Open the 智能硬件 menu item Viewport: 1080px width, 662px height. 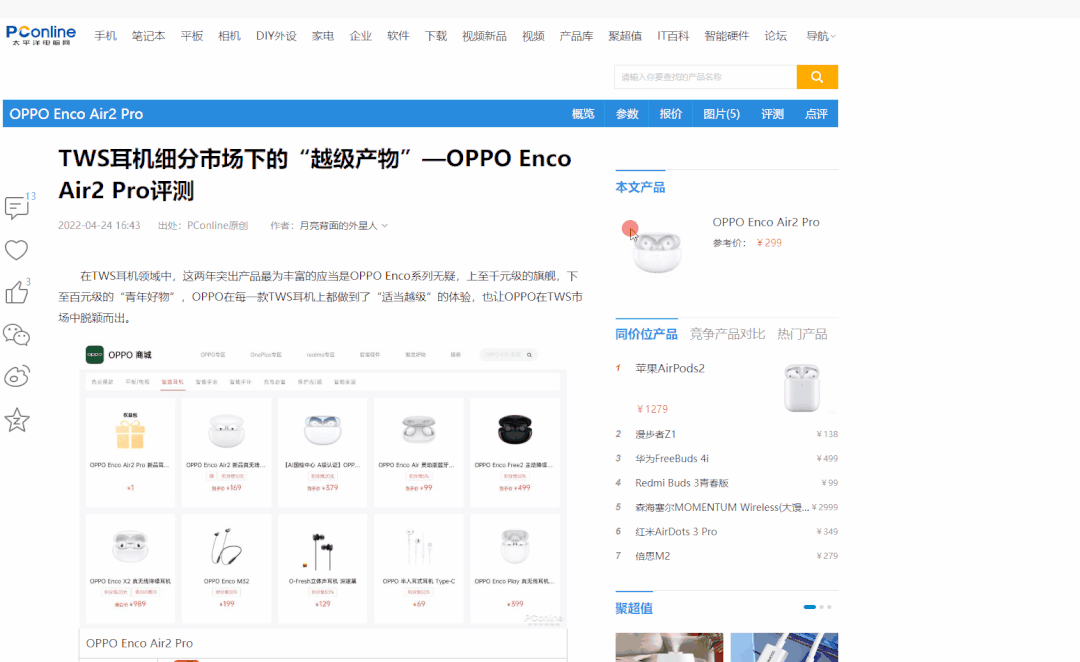pos(726,36)
